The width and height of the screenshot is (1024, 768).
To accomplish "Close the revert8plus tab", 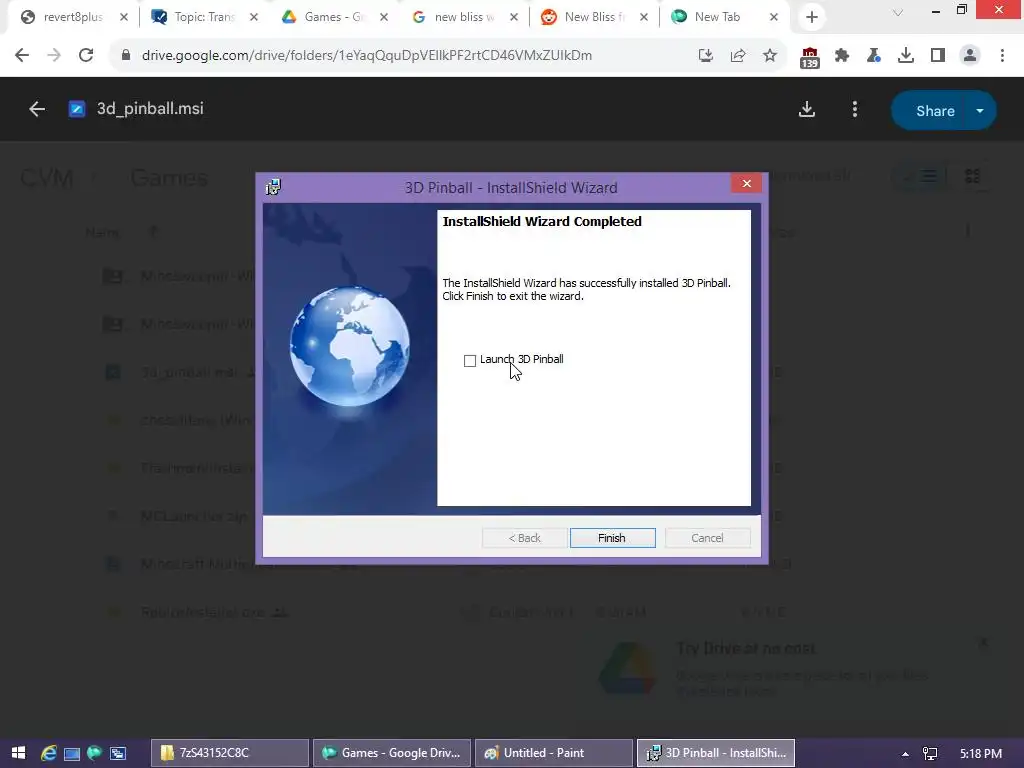I will coord(124,17).
